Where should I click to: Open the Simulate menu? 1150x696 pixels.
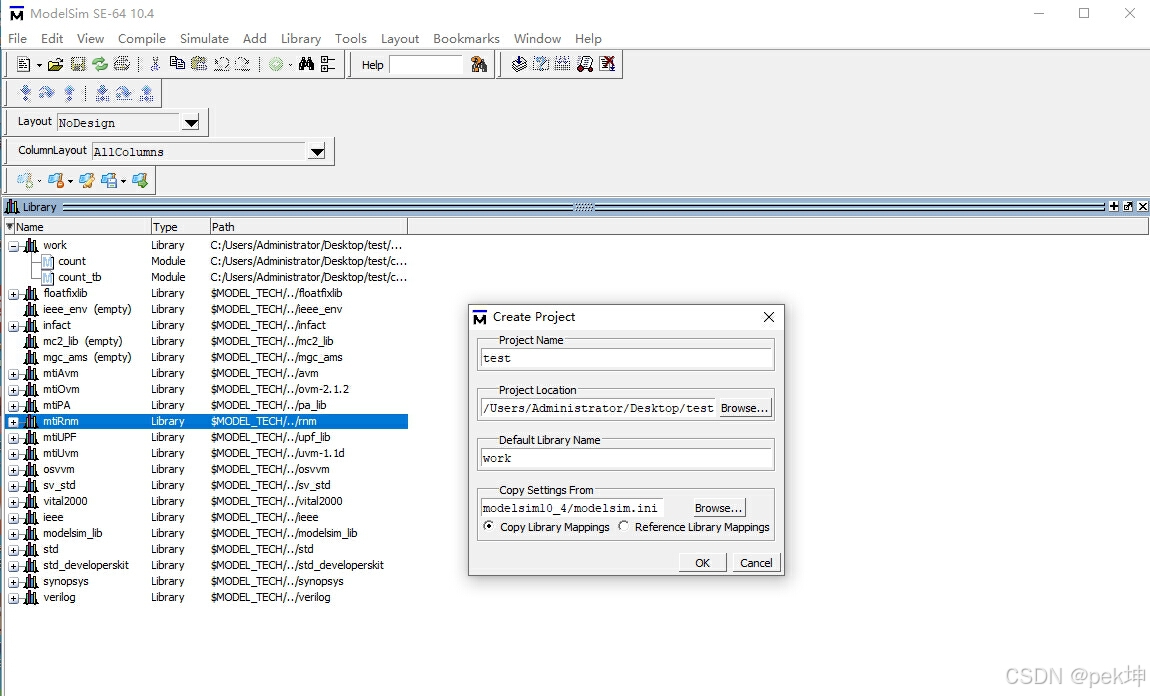pos(204,39)
